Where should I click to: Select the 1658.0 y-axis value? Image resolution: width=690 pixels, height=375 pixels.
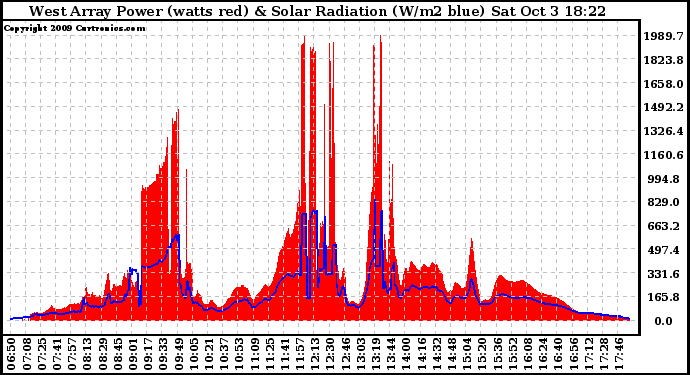coord(664,84)
